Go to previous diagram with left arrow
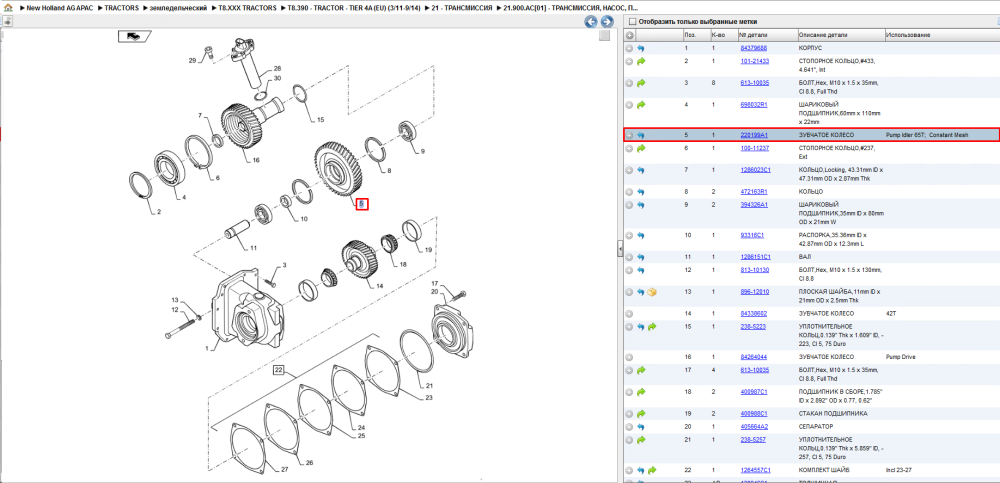 pos(591,22)
